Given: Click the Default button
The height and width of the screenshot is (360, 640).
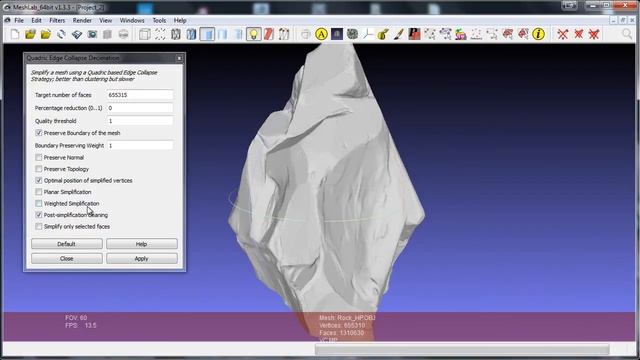Looking at the screenshot, I should pos(67,244).
